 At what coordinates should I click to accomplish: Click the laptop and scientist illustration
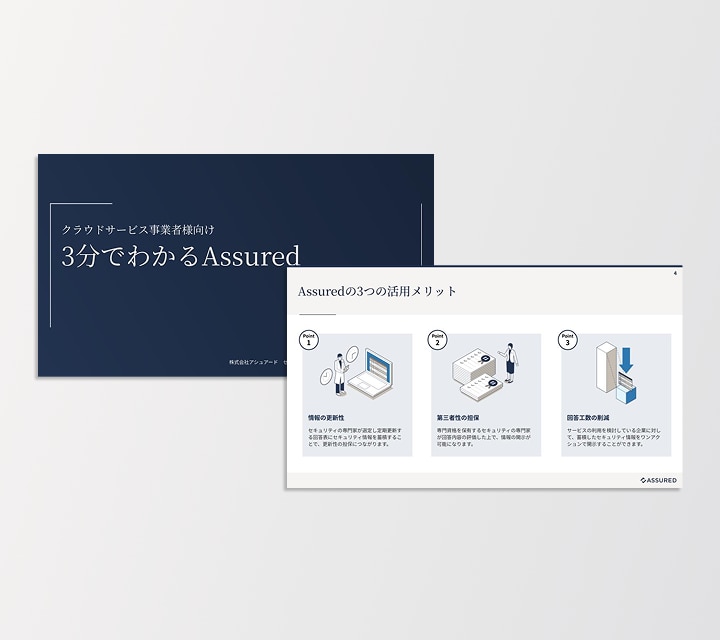point(357,372)
